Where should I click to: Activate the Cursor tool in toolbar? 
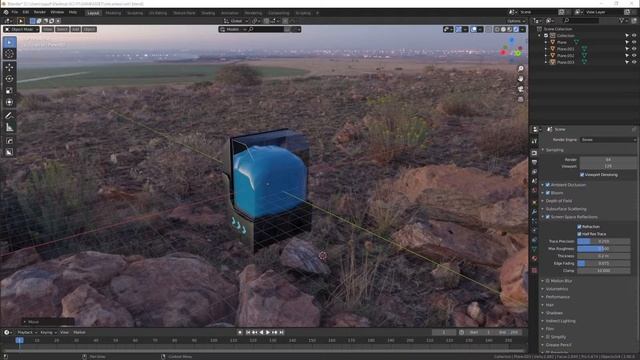[x=9, y=54]
